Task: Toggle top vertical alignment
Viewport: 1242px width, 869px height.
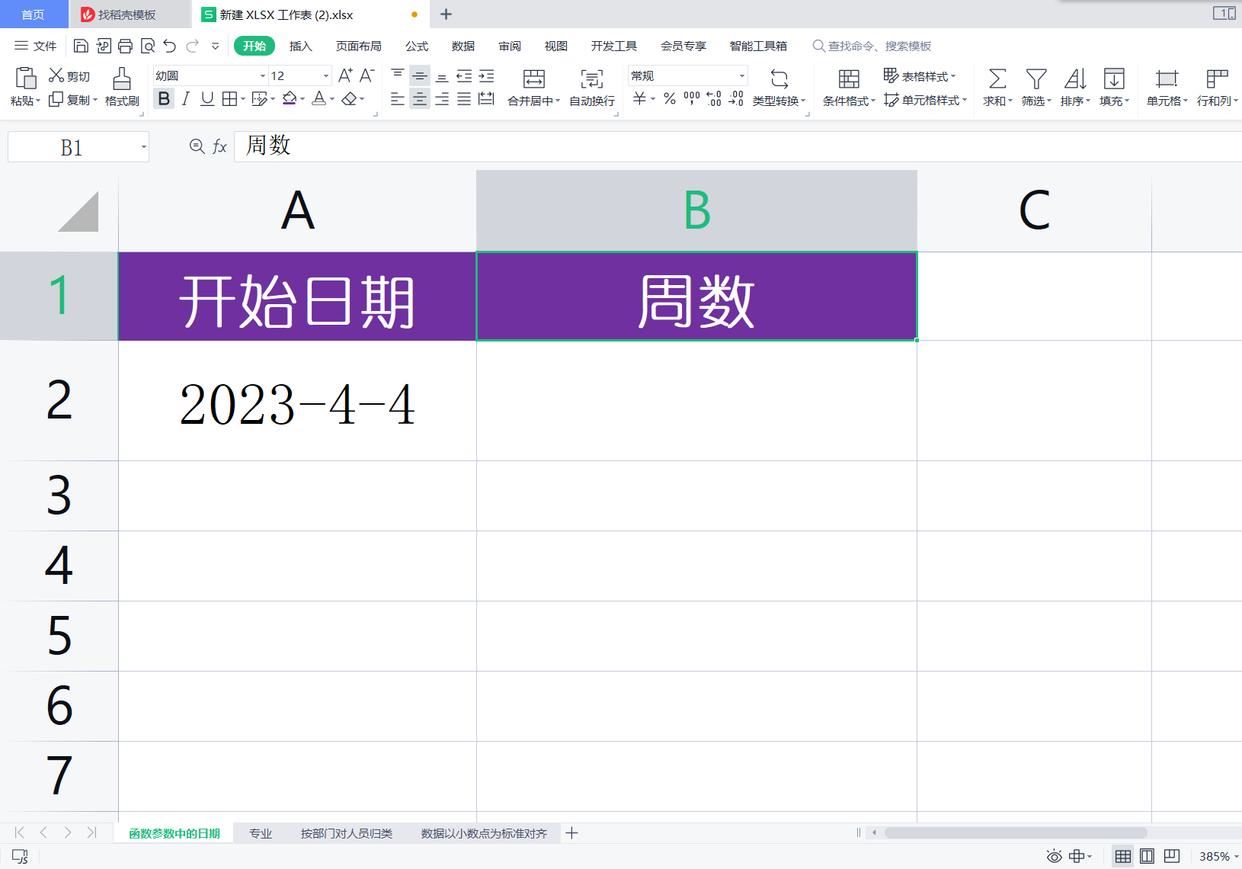Action: 397,76
